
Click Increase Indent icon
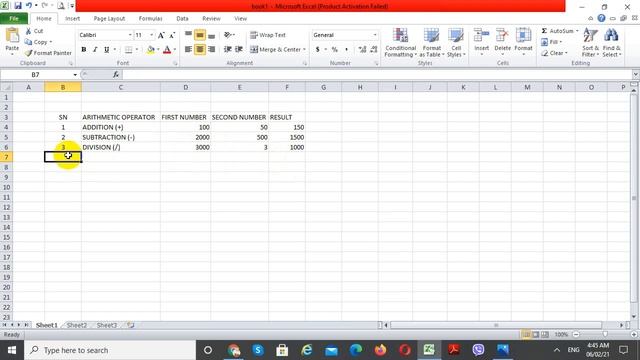(x=239, y=49)
